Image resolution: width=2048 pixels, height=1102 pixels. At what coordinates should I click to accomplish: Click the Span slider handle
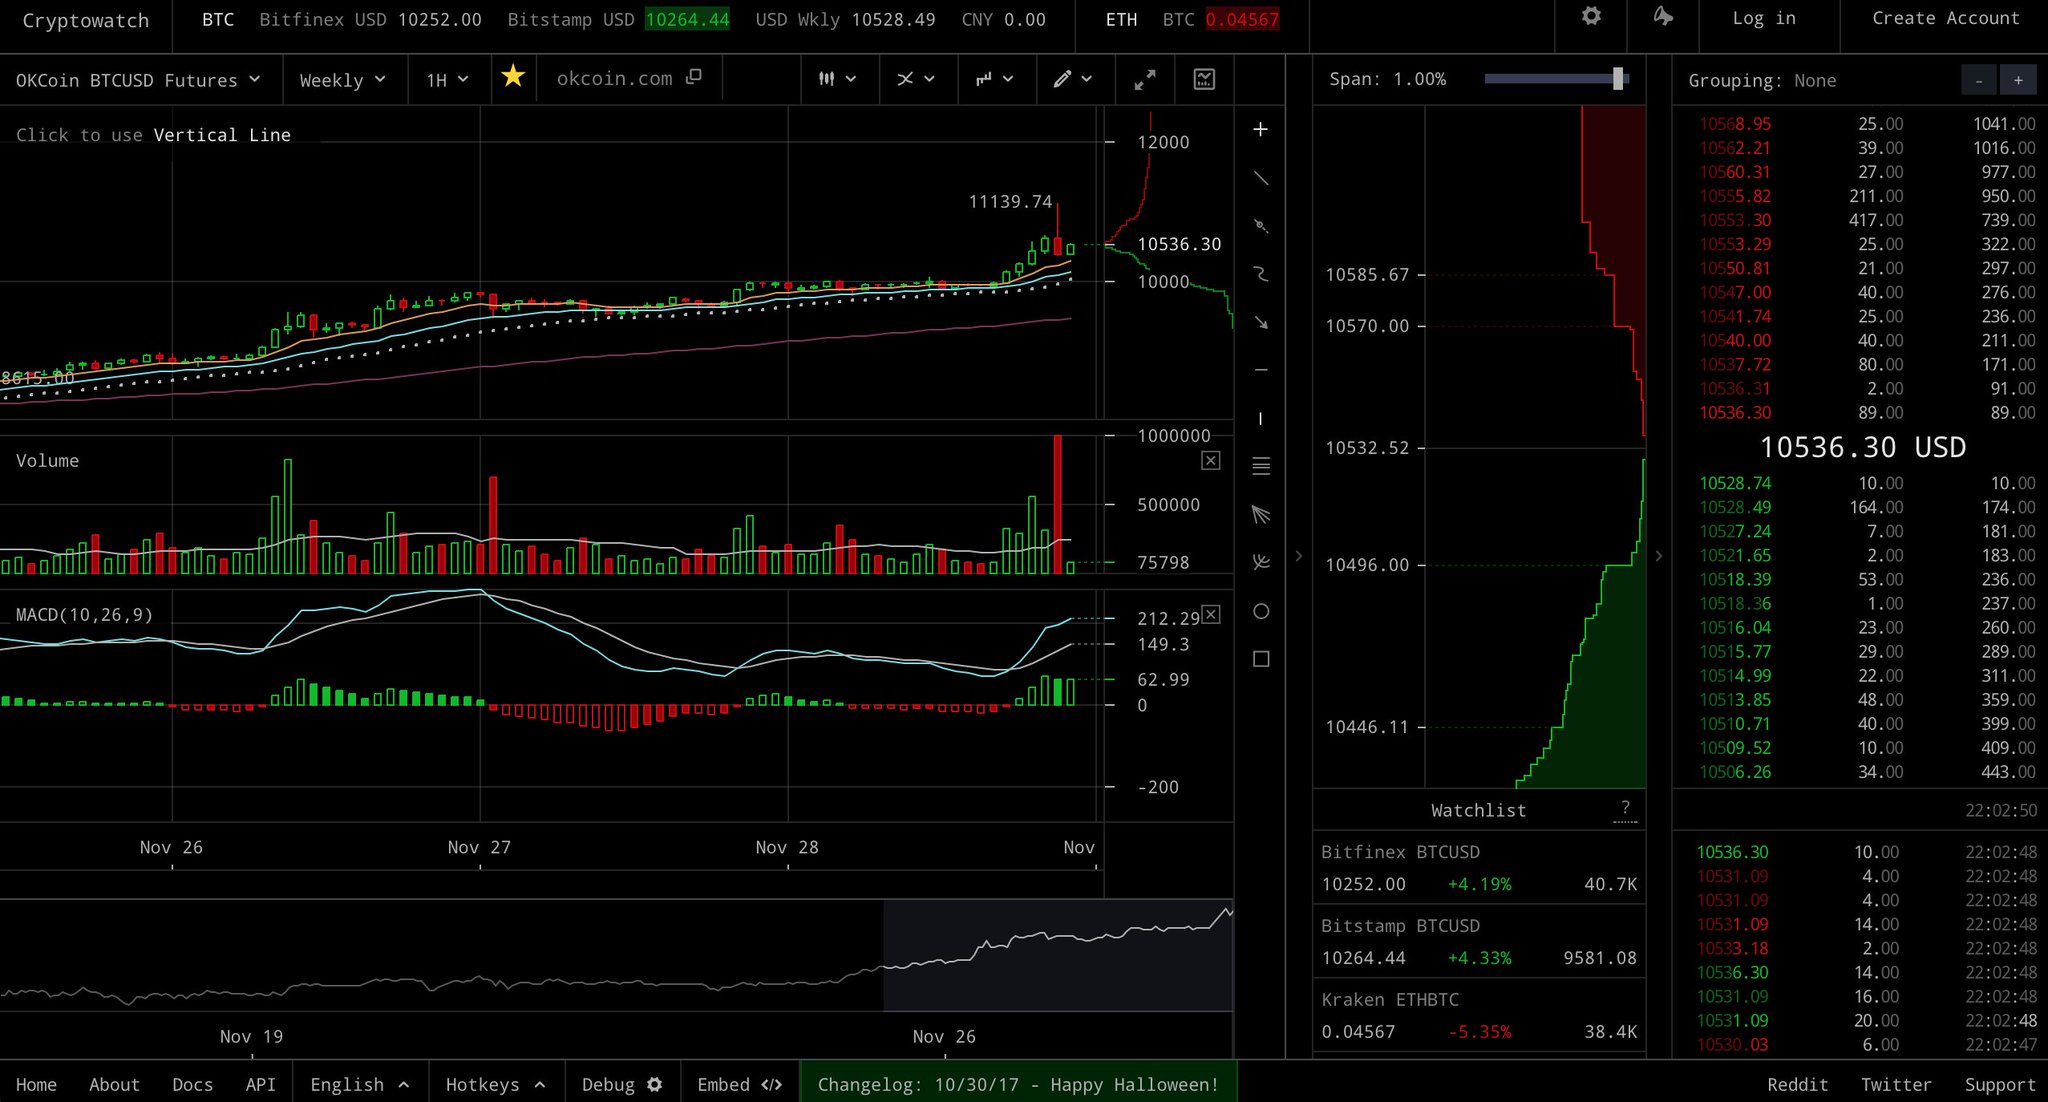[x=1618, y=79]
